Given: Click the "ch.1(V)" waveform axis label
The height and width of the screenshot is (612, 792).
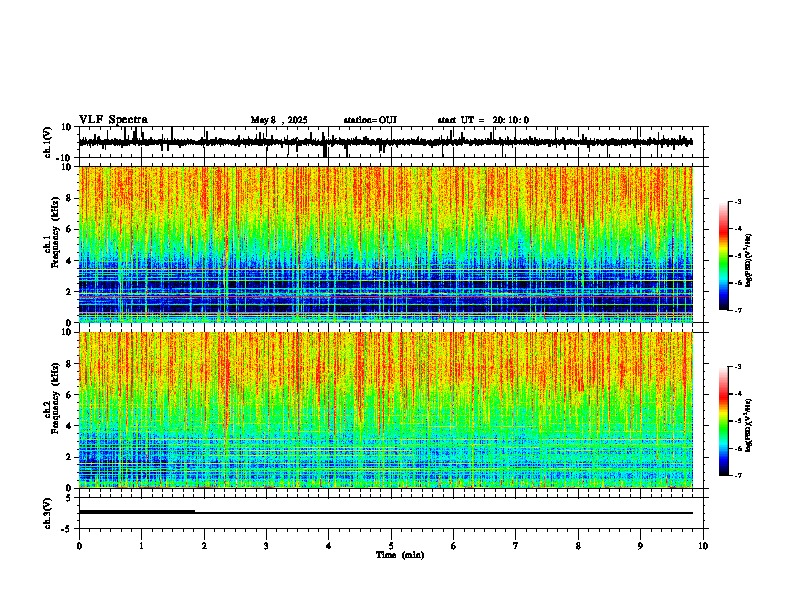Looking at the screenshot, I should click(48, 142).
